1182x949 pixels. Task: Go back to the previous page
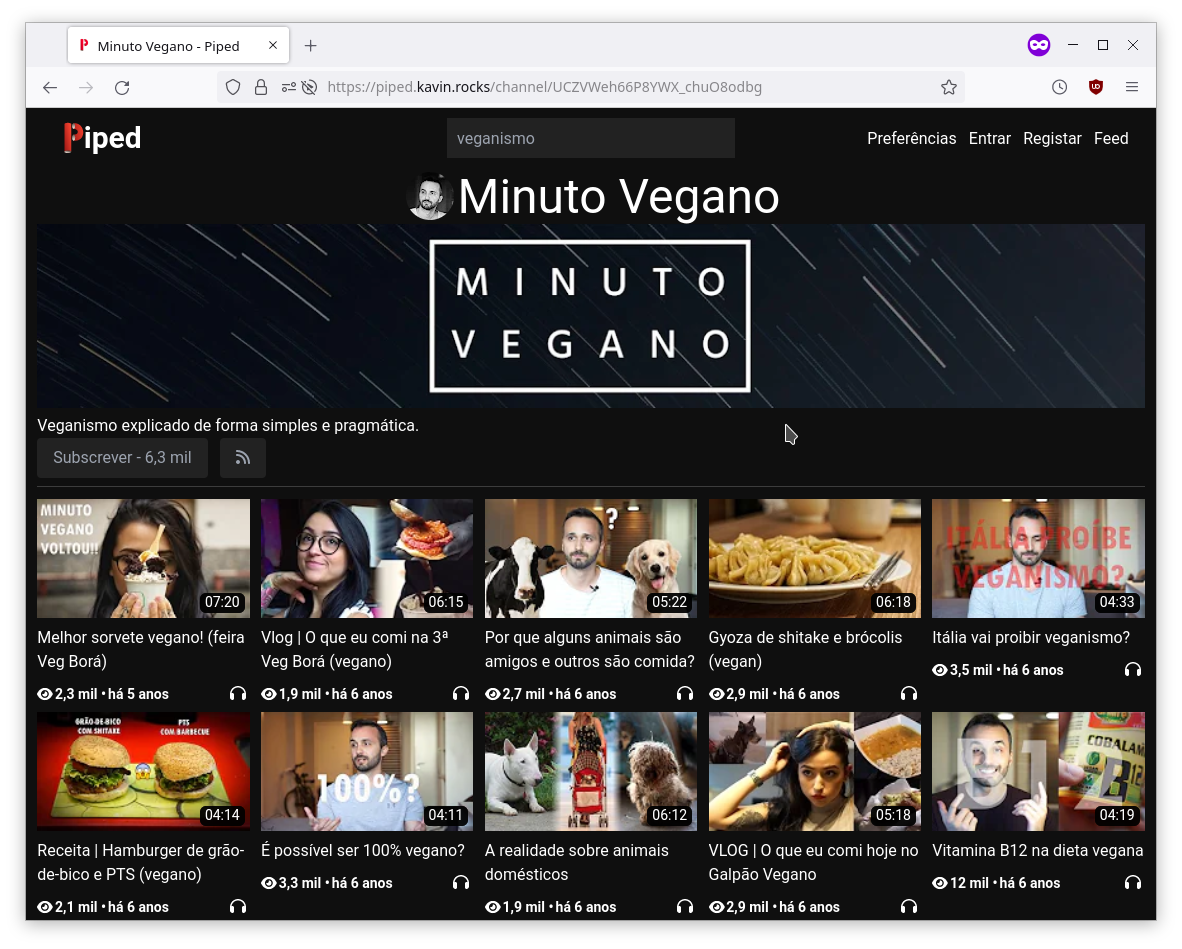coord(50,87)
